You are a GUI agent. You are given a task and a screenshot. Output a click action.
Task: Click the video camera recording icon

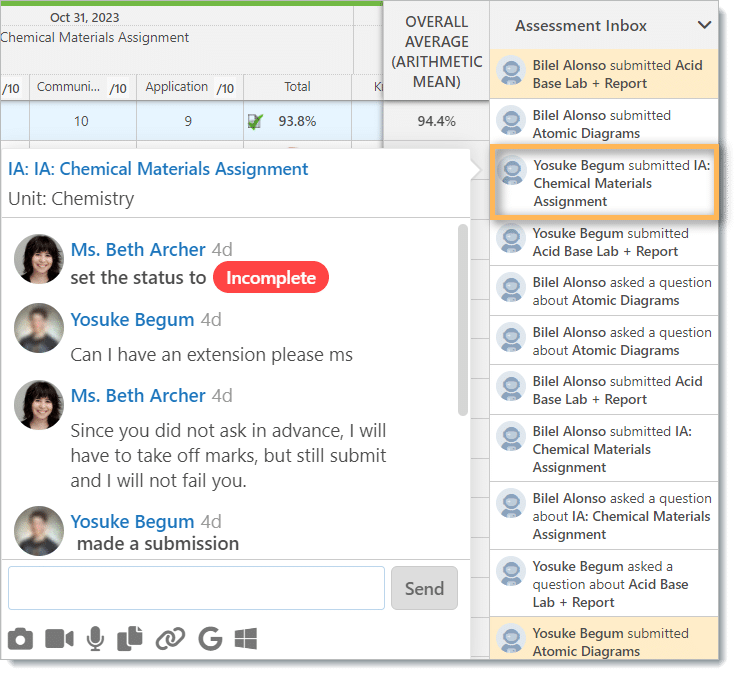tap(59, 638)
